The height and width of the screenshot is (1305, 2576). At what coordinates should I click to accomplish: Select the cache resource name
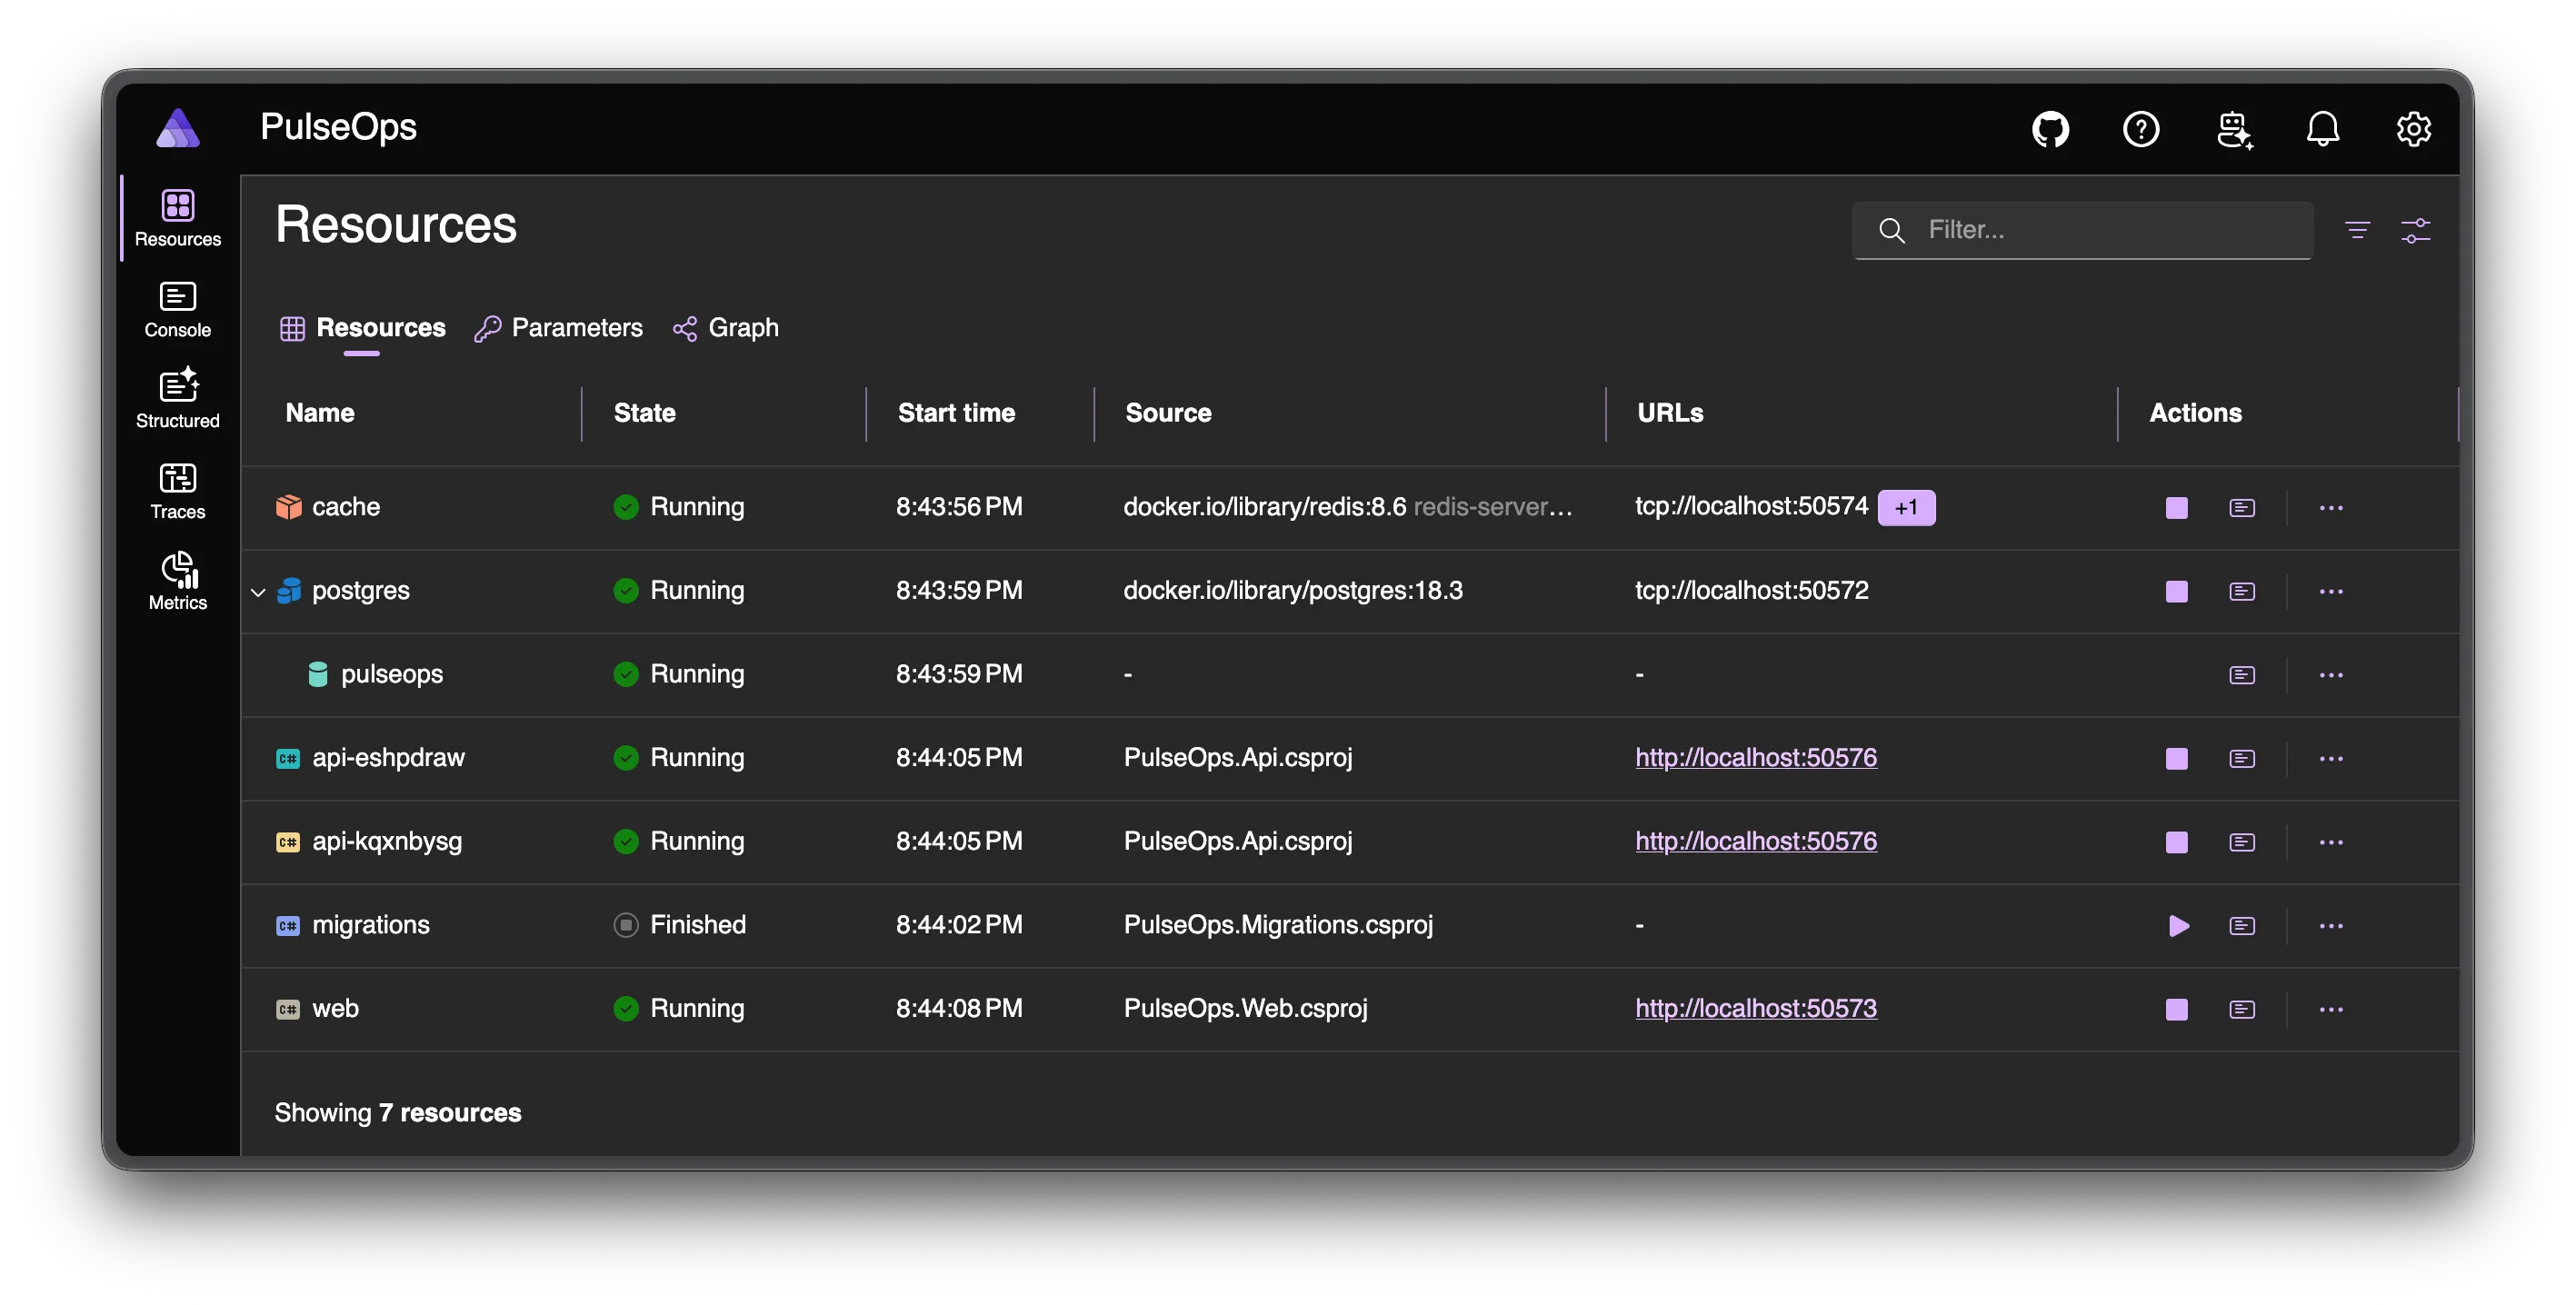(346, 507)
